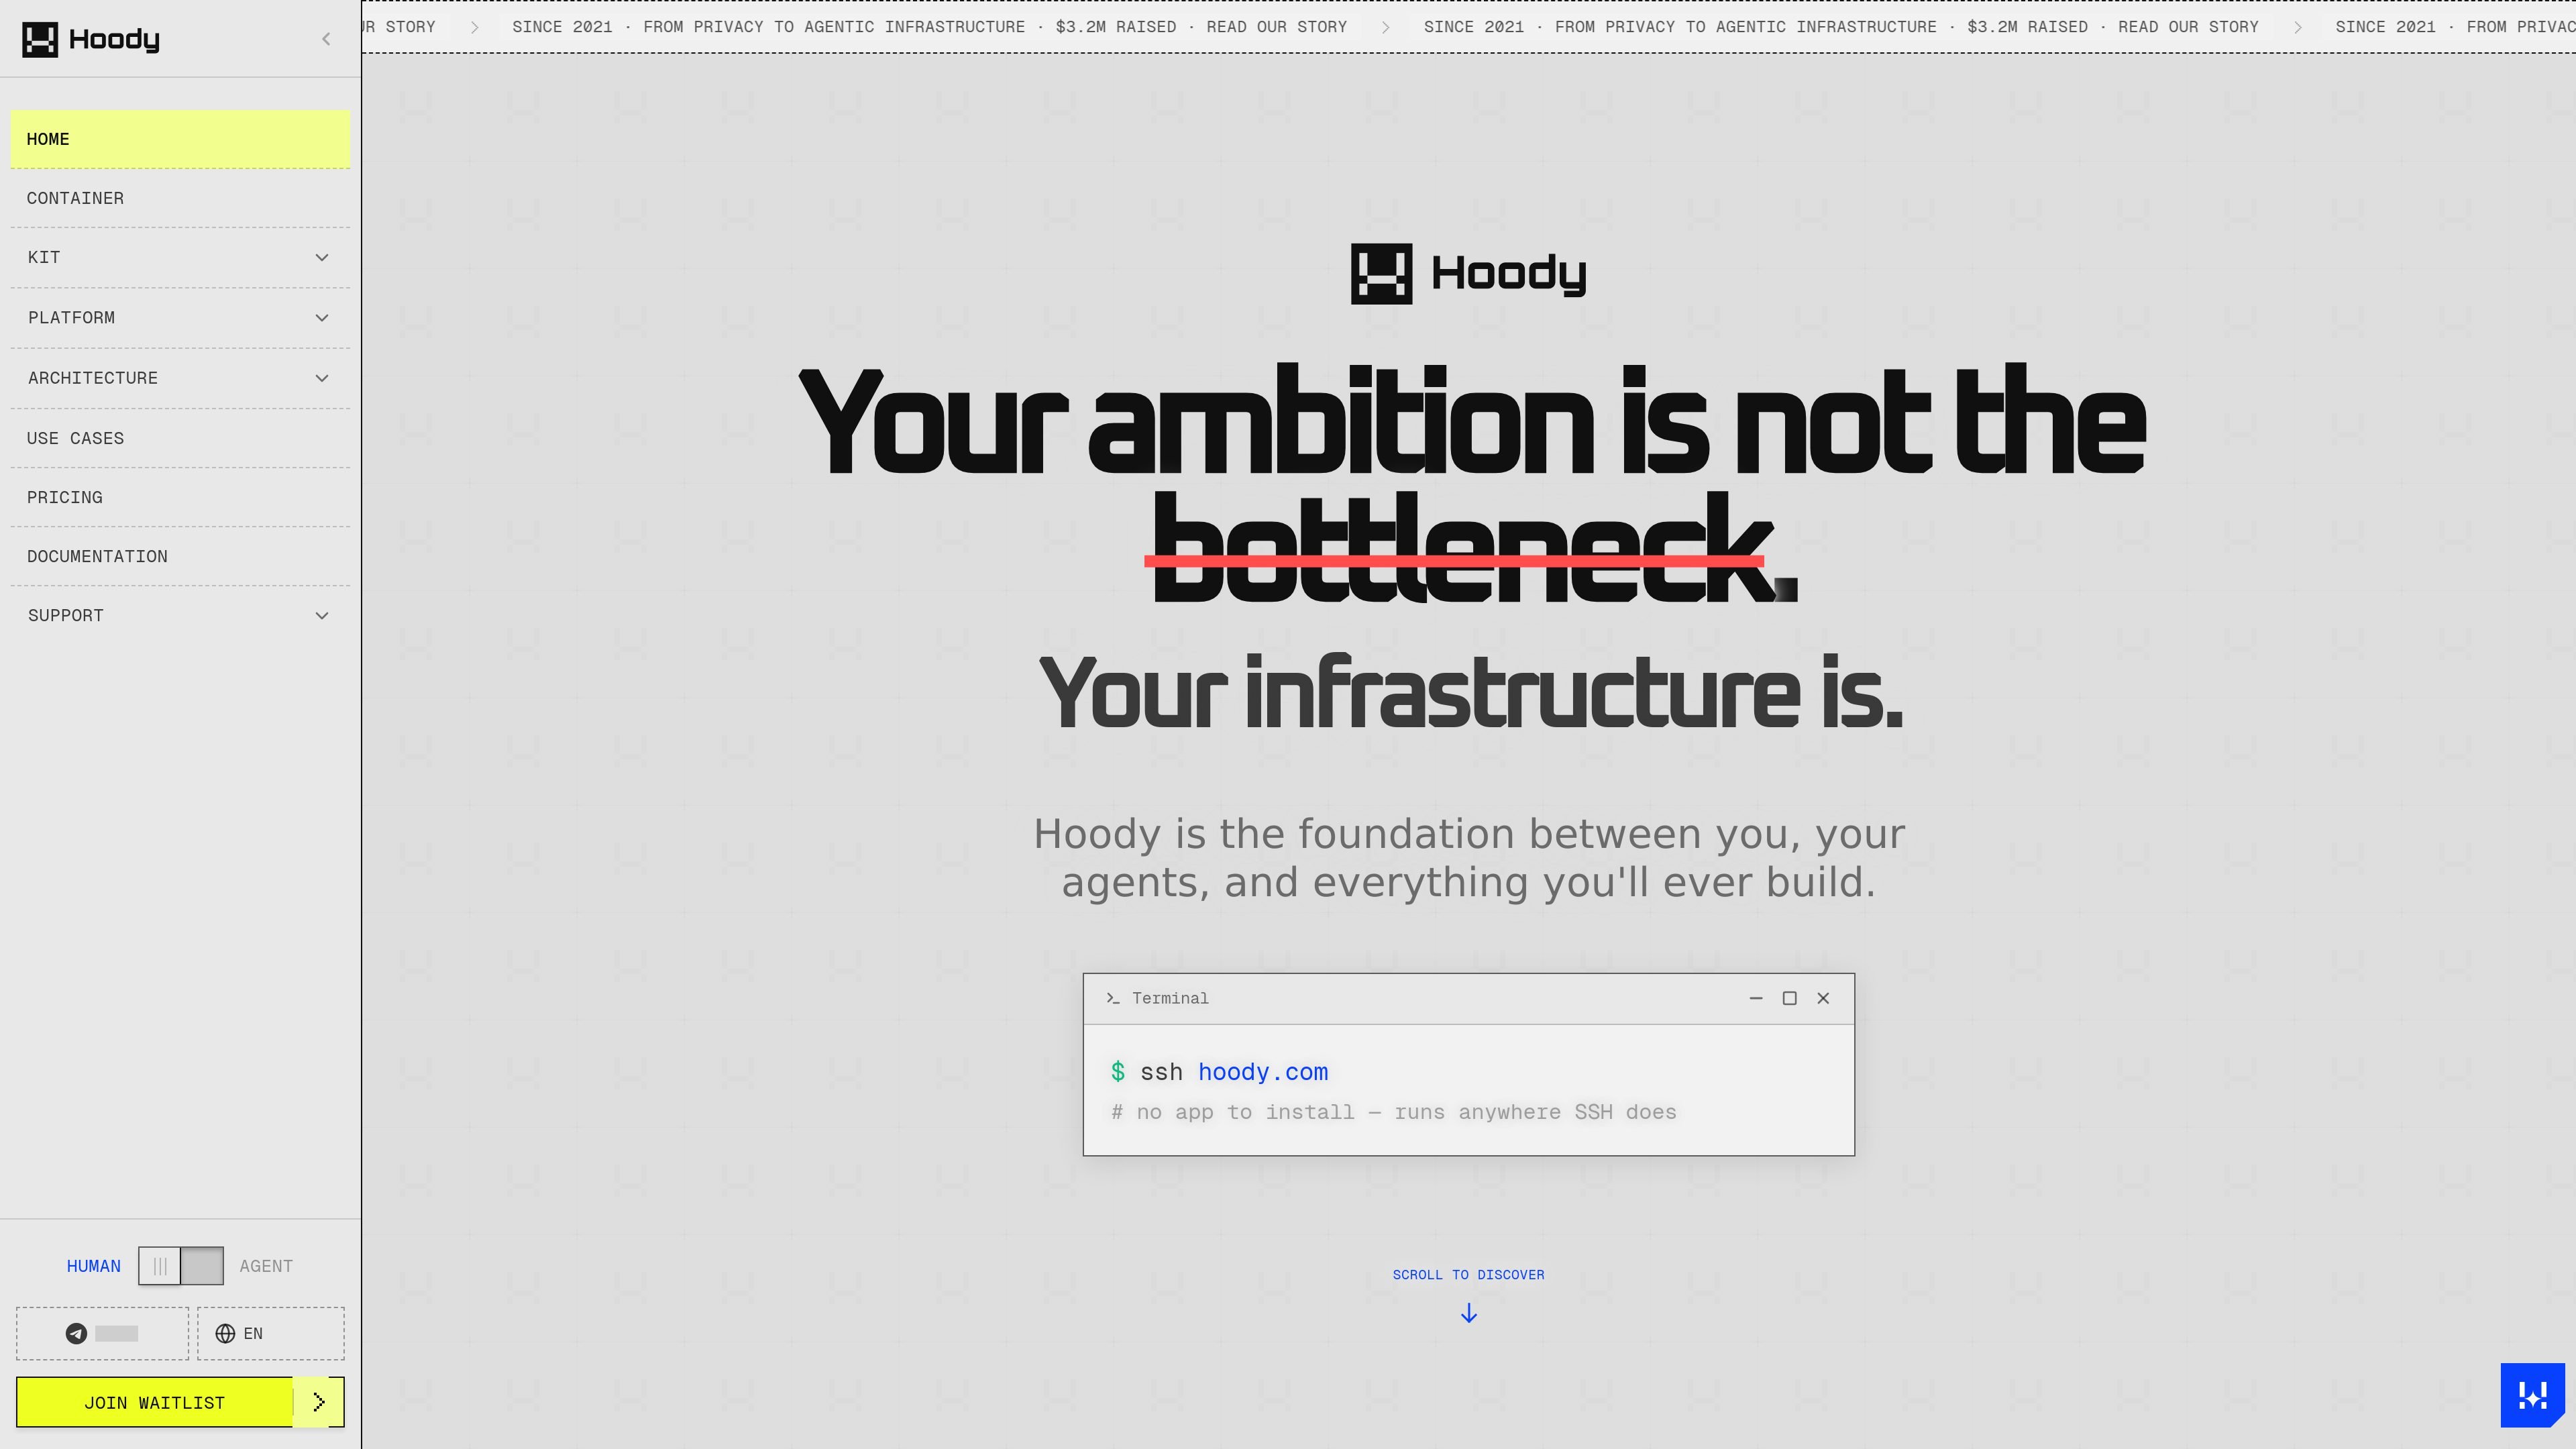Open the CONTAINER menu item
The width and height of the screenshot is (2576, 1449).
180,198
